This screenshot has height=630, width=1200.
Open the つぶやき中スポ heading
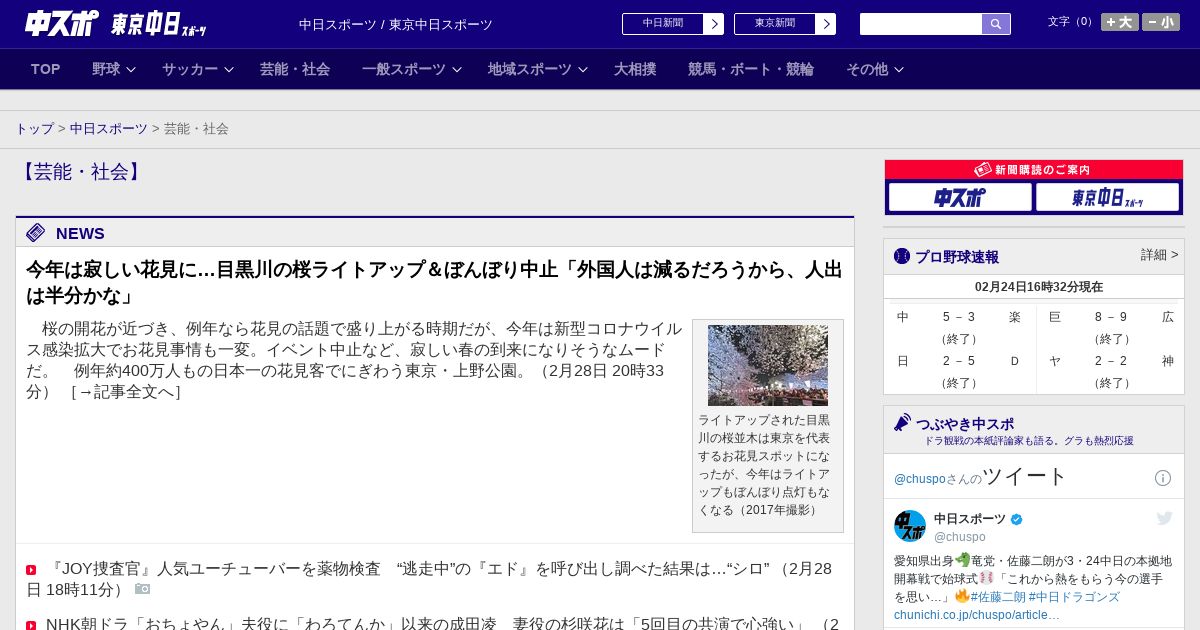pyautogui.click(x=965, y=424)
